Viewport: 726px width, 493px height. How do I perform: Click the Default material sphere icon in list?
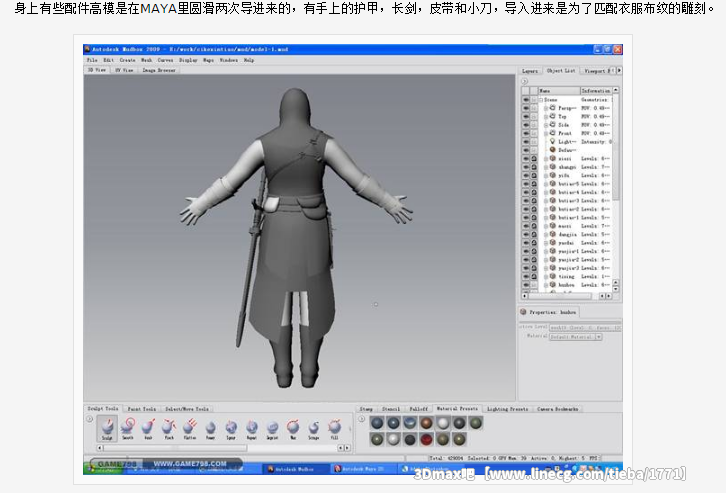coord(552,150)
